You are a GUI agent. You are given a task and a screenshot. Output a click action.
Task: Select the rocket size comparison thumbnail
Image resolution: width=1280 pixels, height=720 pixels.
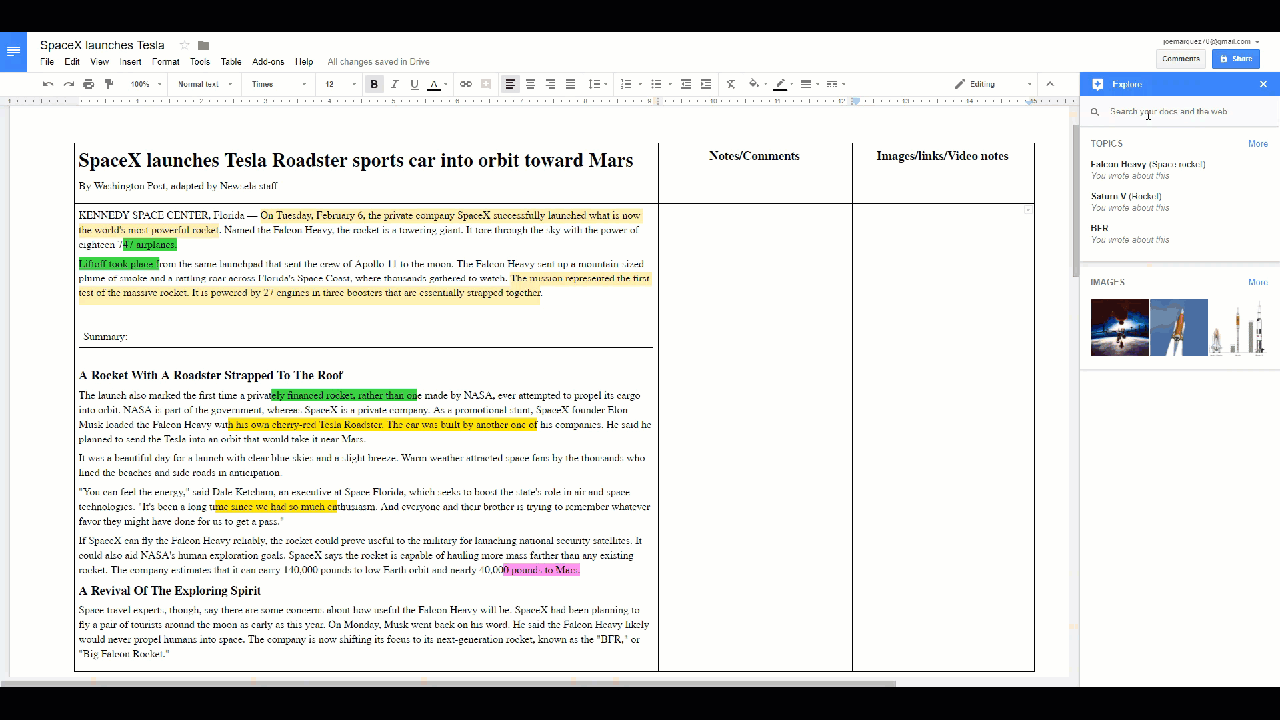click(1238, 327)
